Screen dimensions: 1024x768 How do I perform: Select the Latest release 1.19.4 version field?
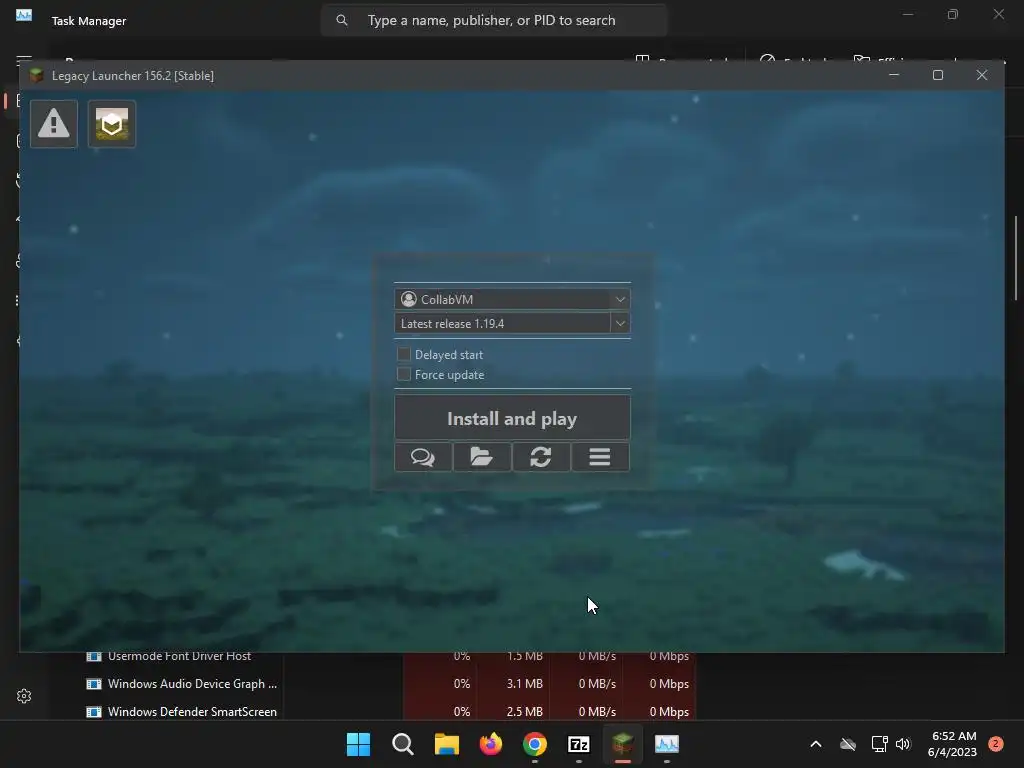[502, 323]
